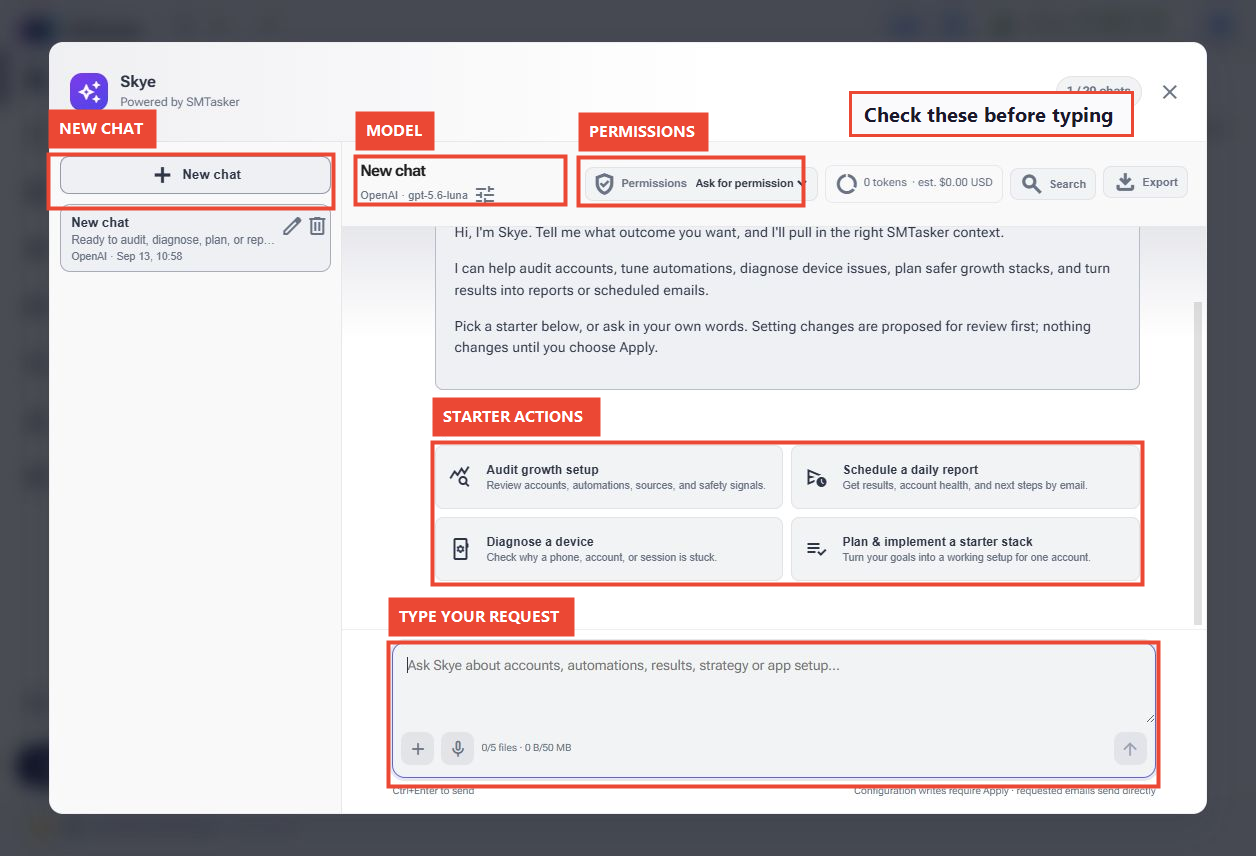Click the Diagnose device phone icon
1256x856 pixels.
460,549
